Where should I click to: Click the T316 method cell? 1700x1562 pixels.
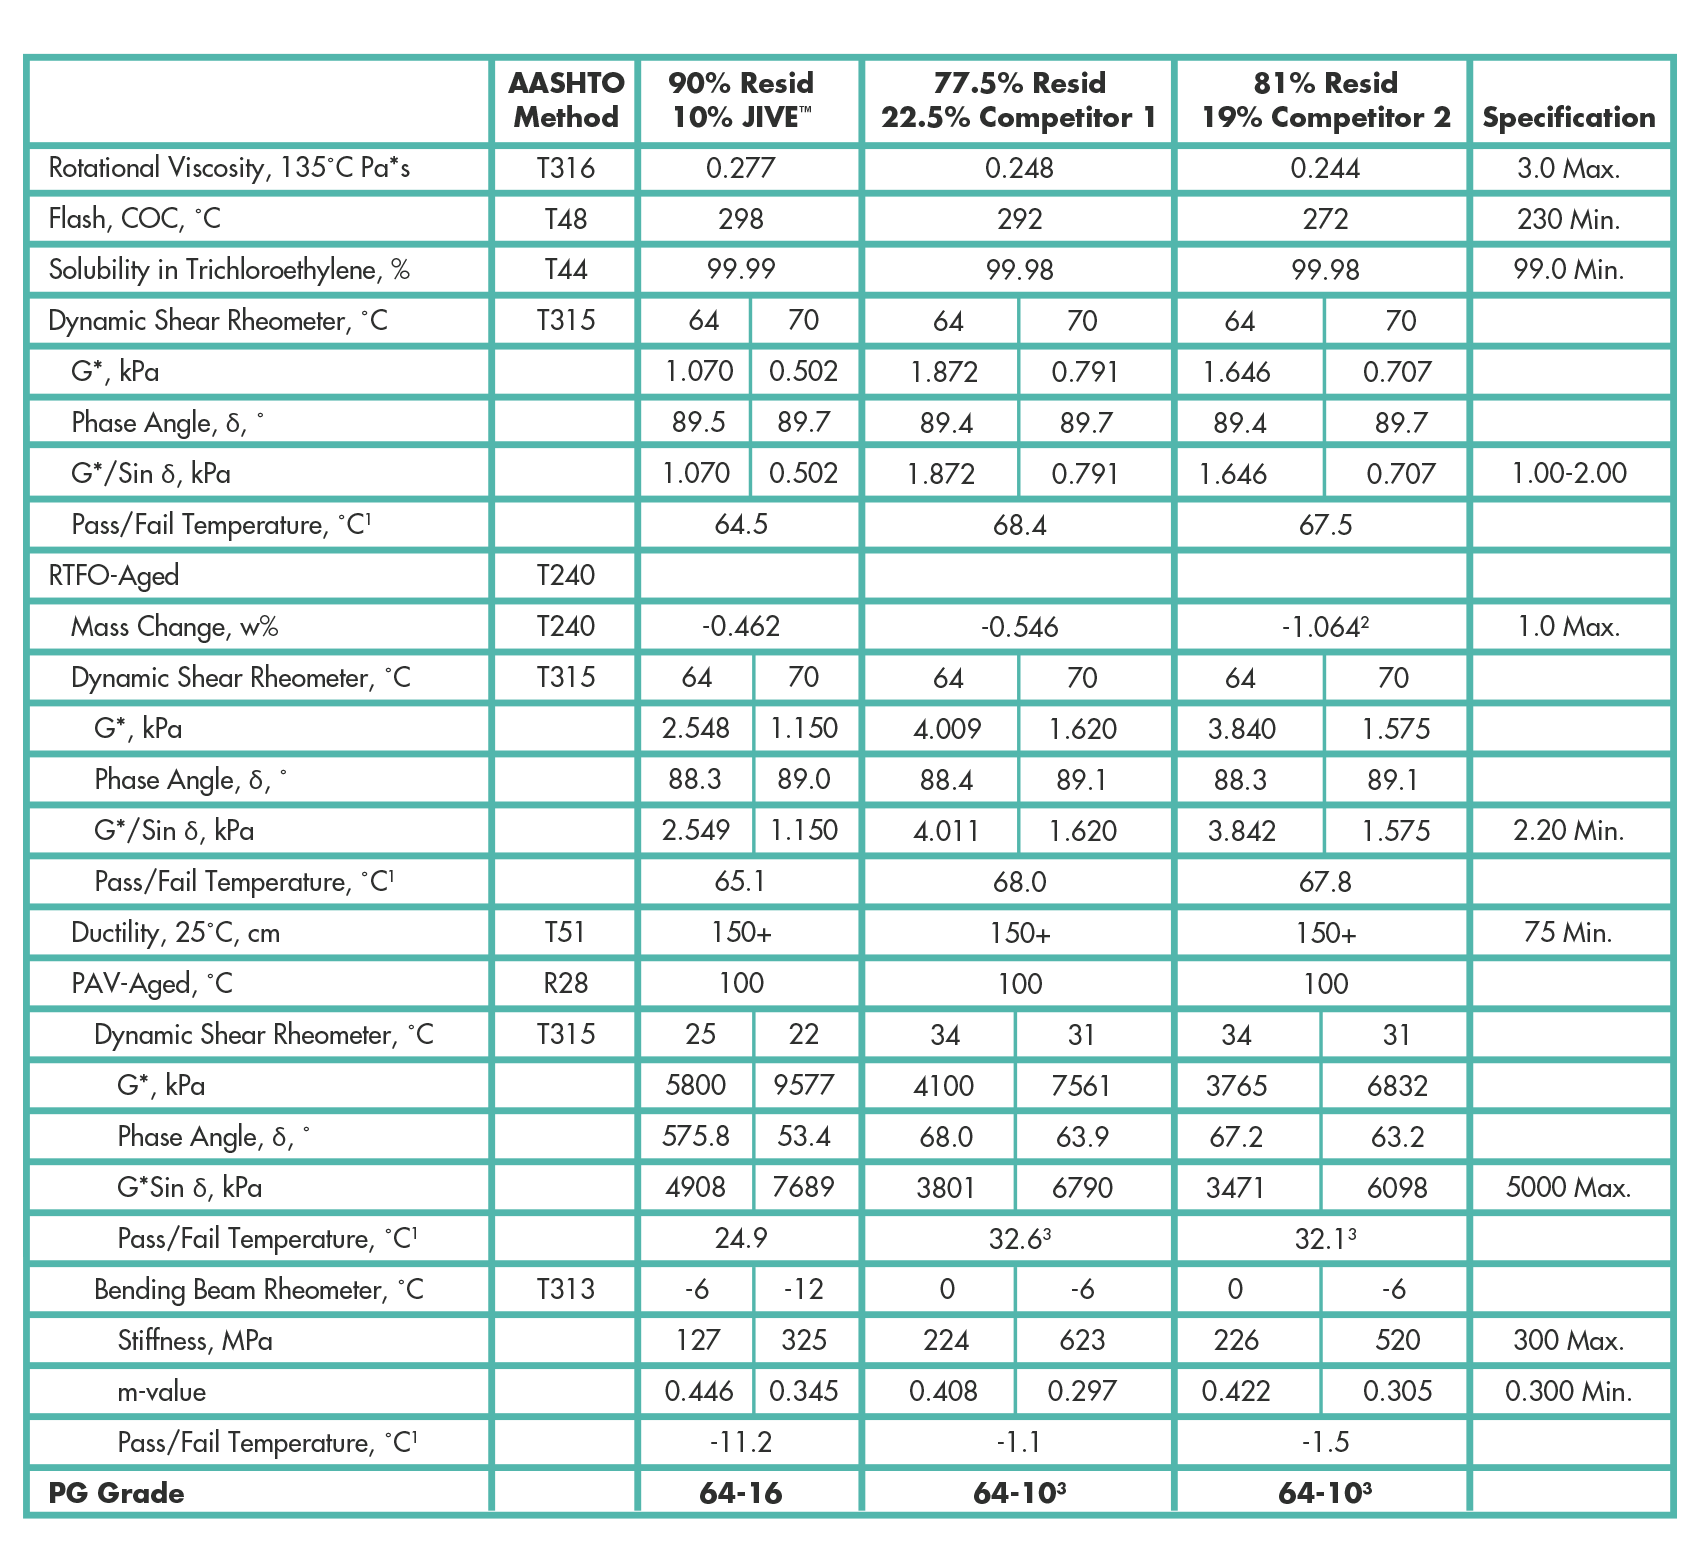[x=565, y=168]
